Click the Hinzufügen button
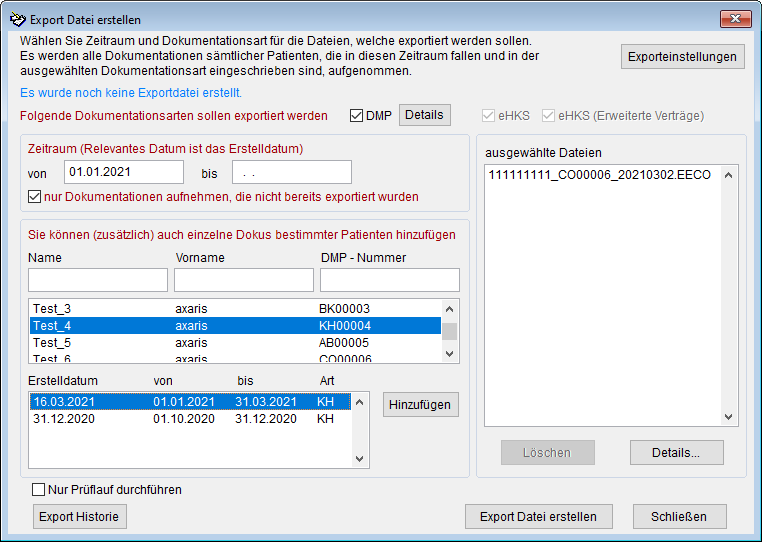 pos(421,405)
